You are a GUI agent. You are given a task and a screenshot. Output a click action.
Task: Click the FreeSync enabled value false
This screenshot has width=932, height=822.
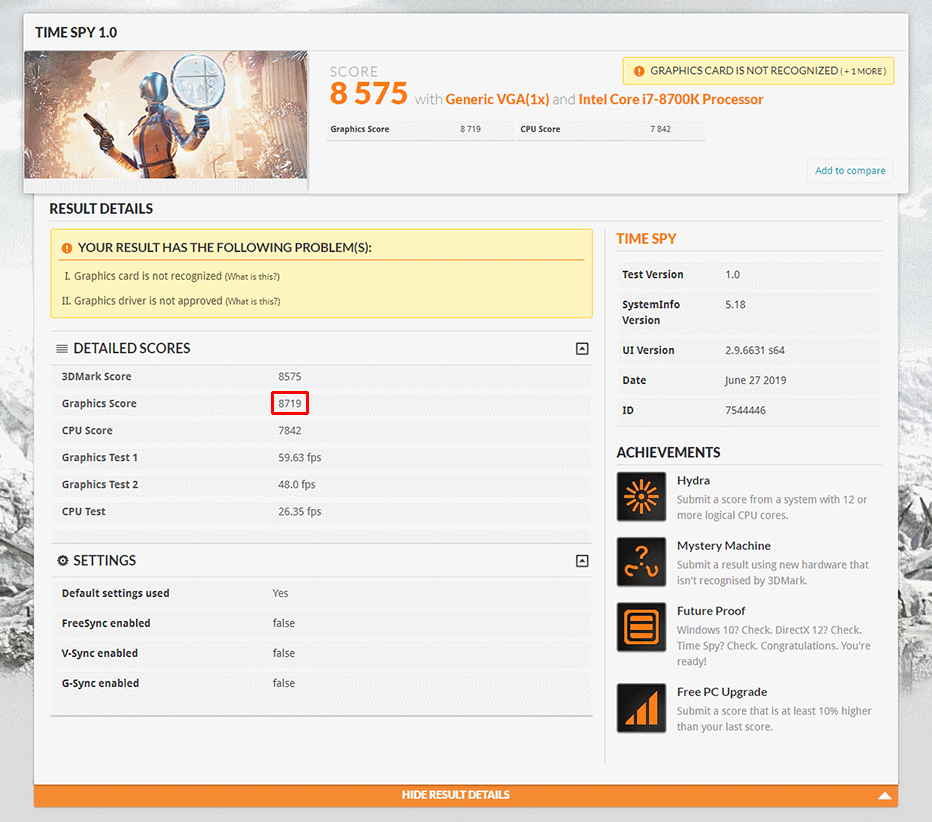tap(284, 623)
